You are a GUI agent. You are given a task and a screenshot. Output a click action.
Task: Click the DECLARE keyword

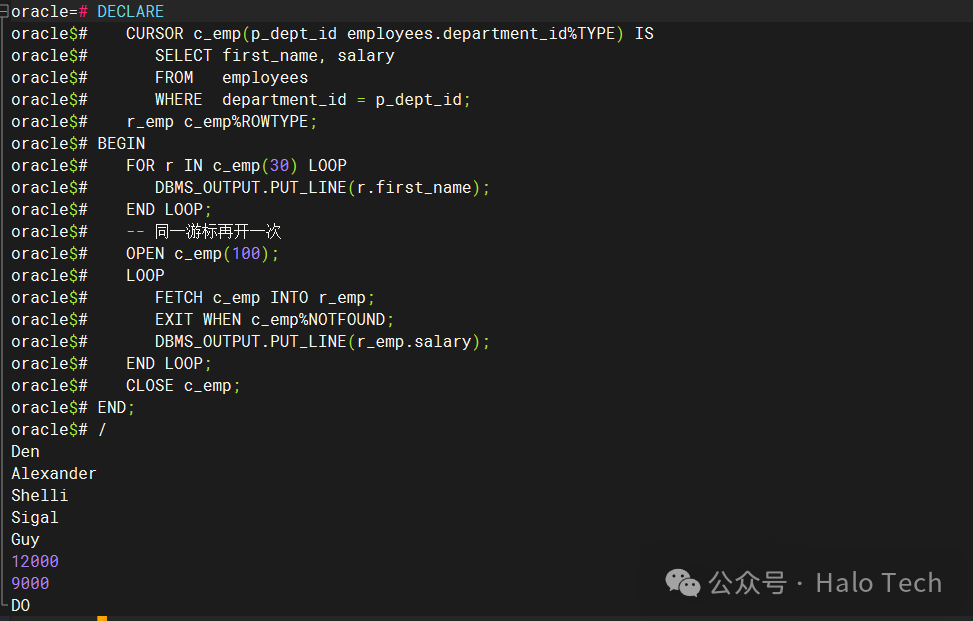(x=130, y=12)
